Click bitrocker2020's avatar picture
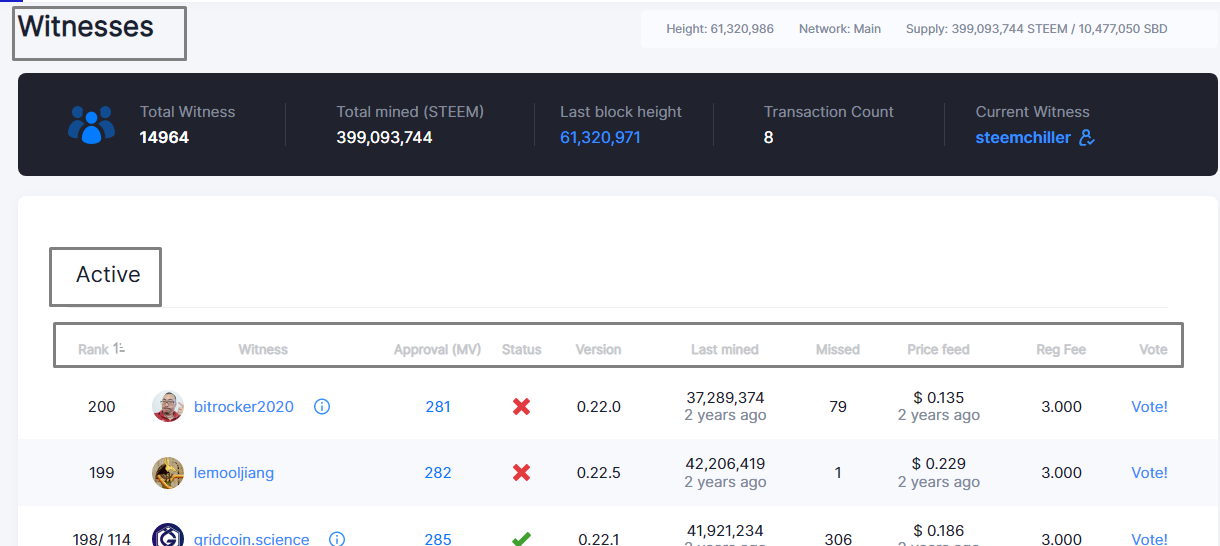This screenshot has width=1220, height=546. (168, 407)
